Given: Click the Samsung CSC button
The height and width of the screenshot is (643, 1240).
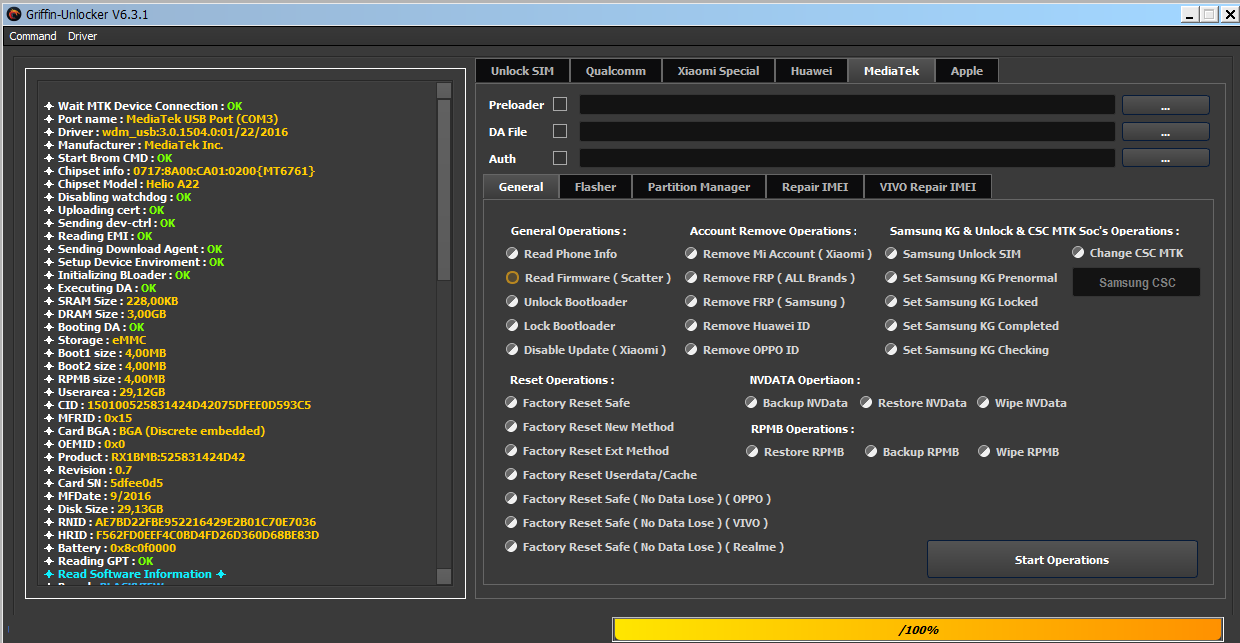Looking at the screenshot, I should coord(1137,283).
